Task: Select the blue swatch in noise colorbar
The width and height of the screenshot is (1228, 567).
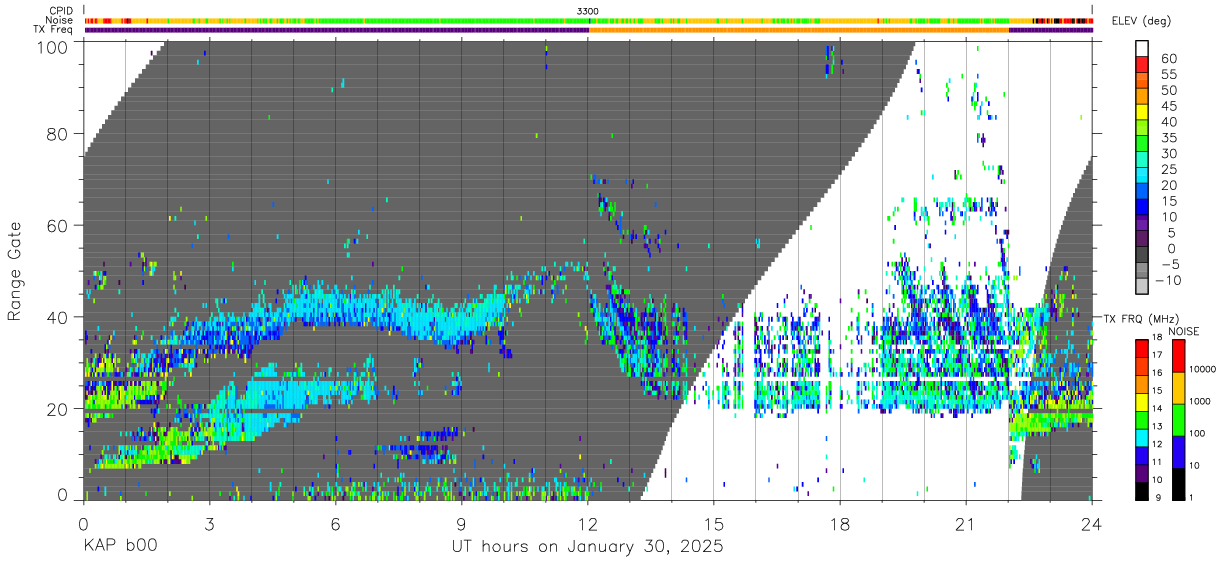Action: pyautogui.click(x=1178, y=451)
